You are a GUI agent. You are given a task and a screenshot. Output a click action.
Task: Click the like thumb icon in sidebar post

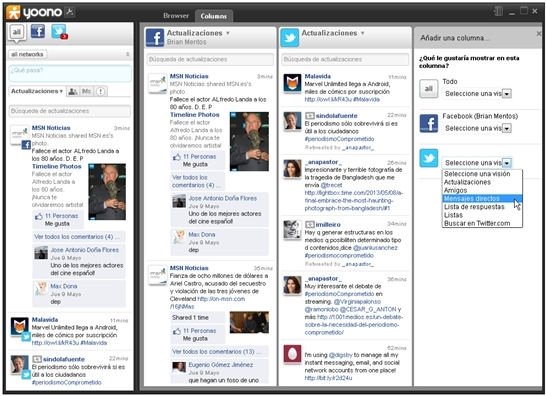(x=39, y=216)
